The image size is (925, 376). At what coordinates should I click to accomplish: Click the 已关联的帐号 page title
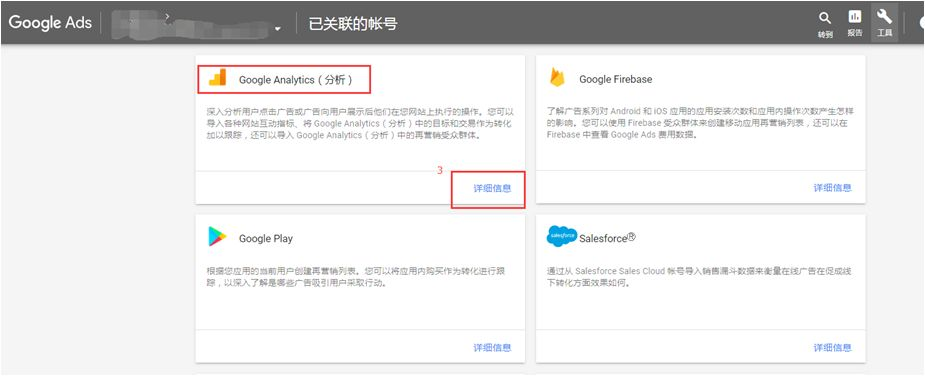(x=353, y=24)
